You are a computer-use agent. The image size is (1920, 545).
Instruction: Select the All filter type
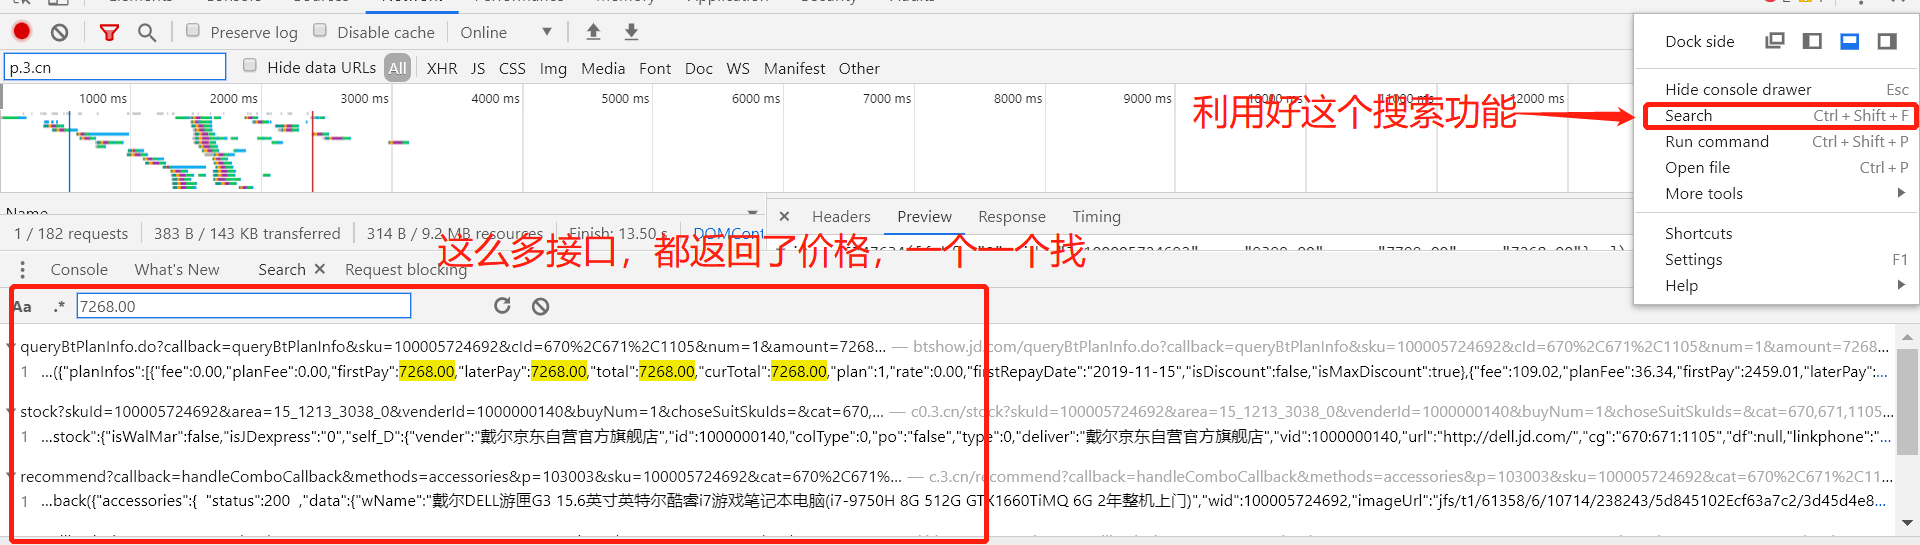[x=398, y=68]
